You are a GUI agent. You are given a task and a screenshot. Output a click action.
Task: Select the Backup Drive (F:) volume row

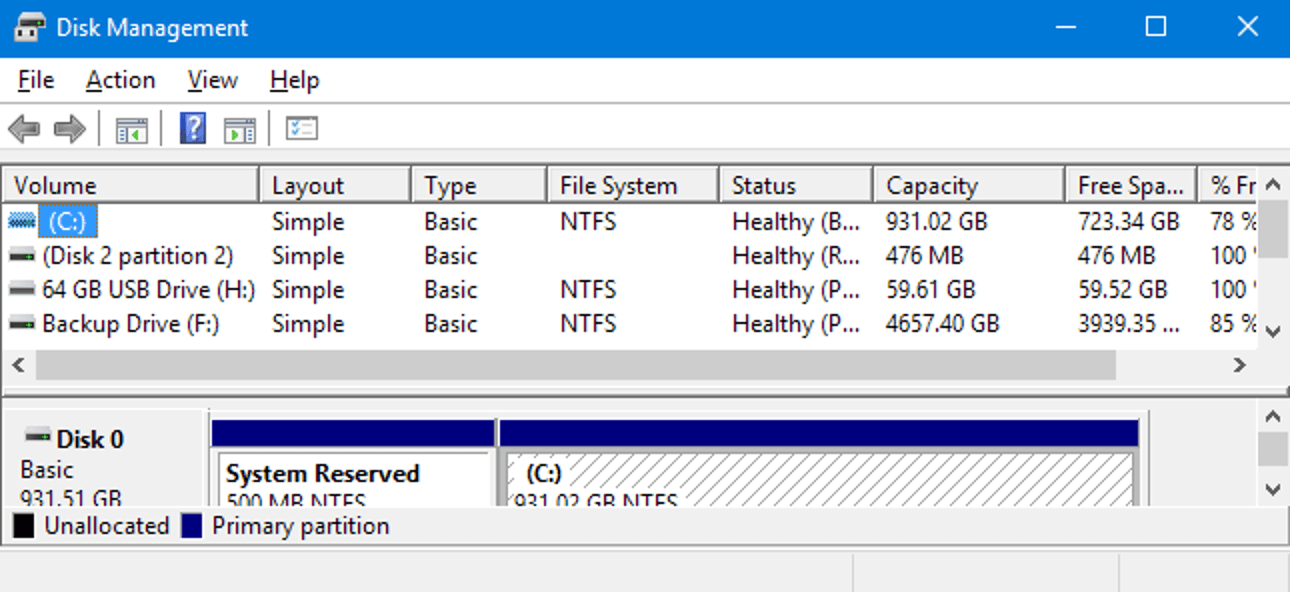point(130,324)
